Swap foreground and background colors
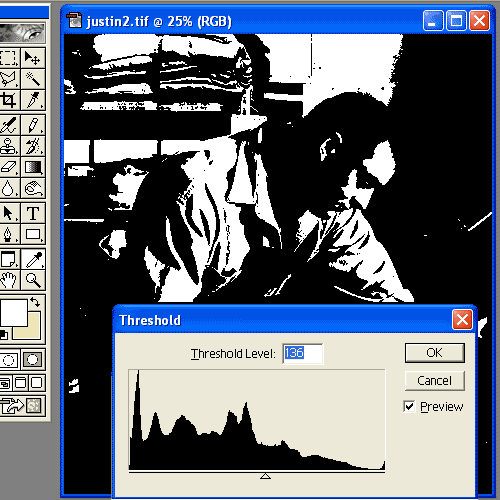Image resolution: width=500 pixels, height=500 pixels. click(x=35, y=302)
